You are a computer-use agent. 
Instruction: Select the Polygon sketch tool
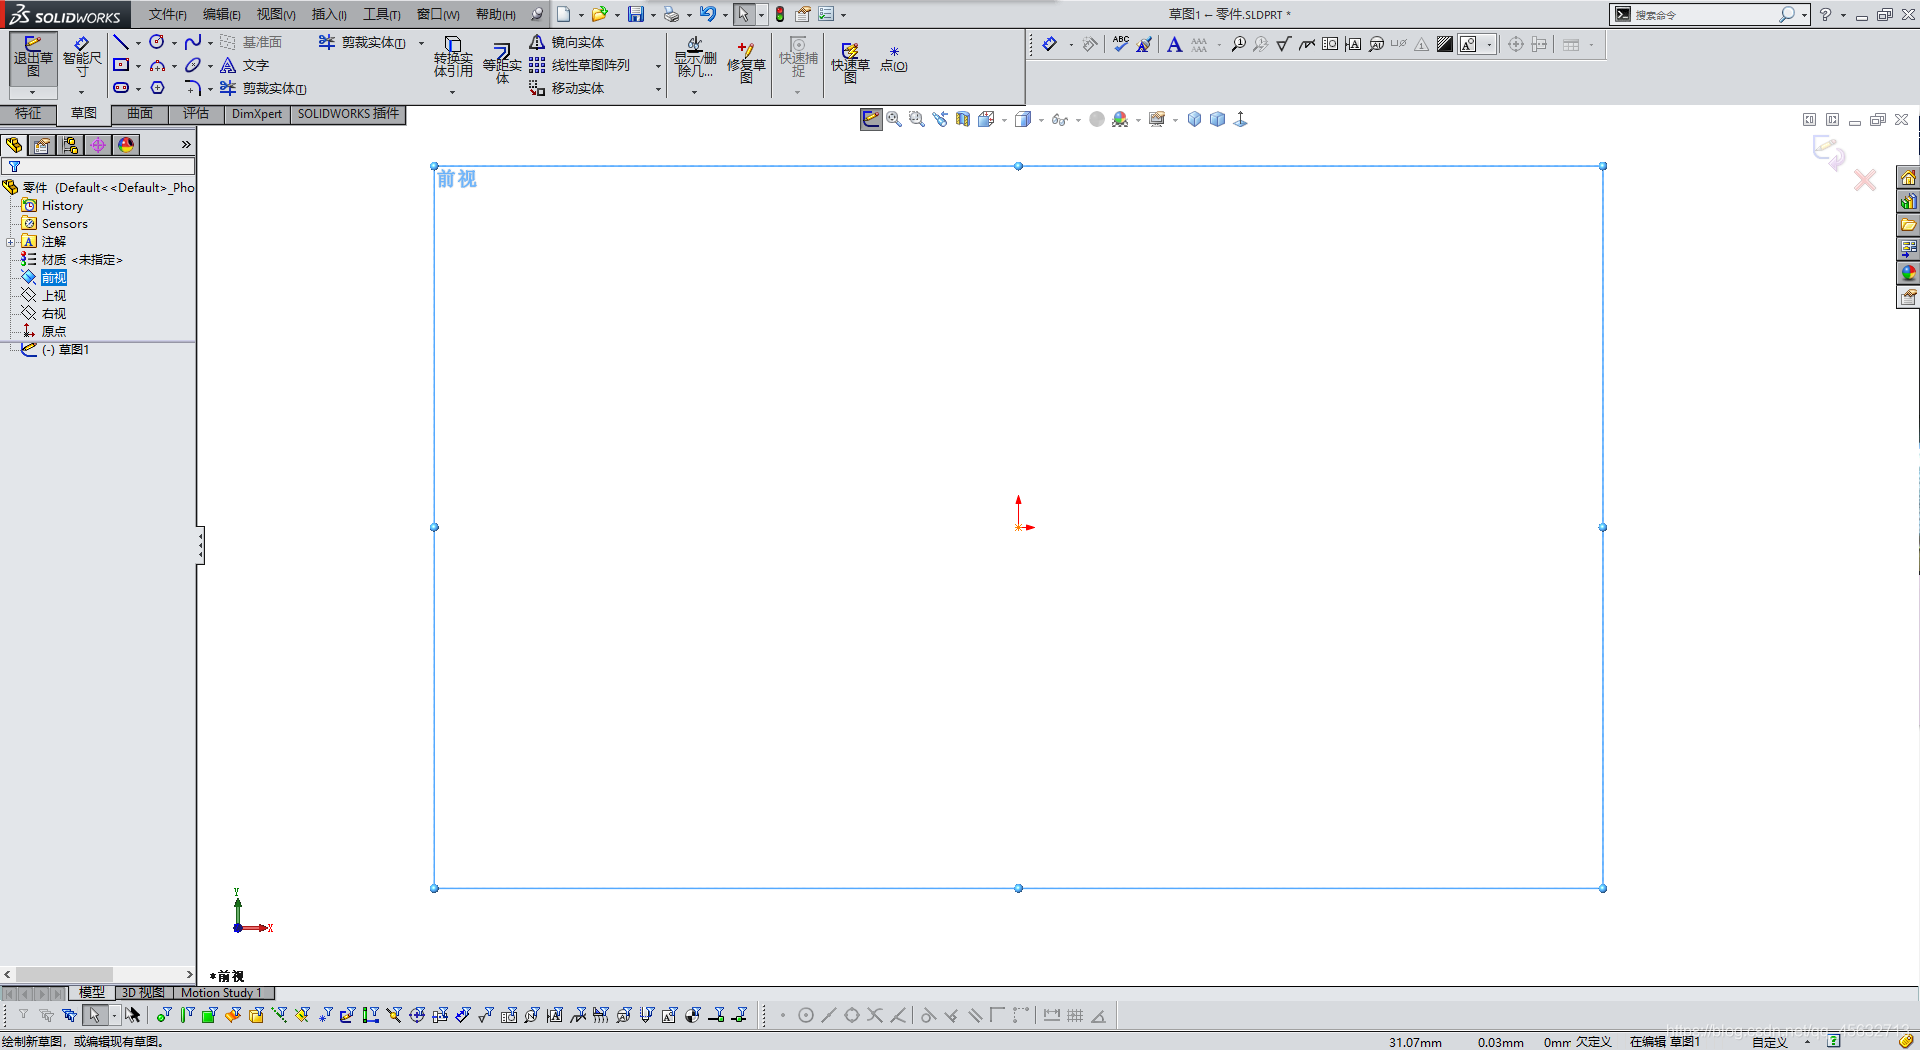pyautogui.click(x=157, y=88)
